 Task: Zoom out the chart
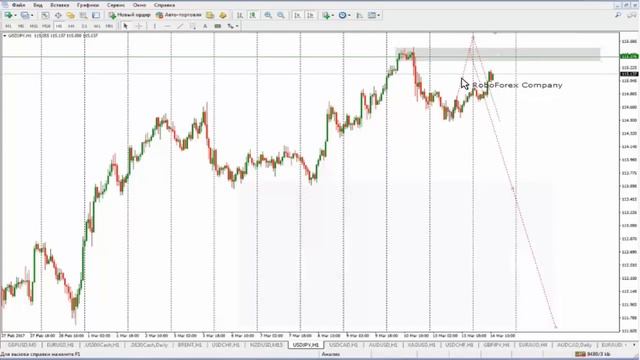pyautogui.click(x=281, y=15)
